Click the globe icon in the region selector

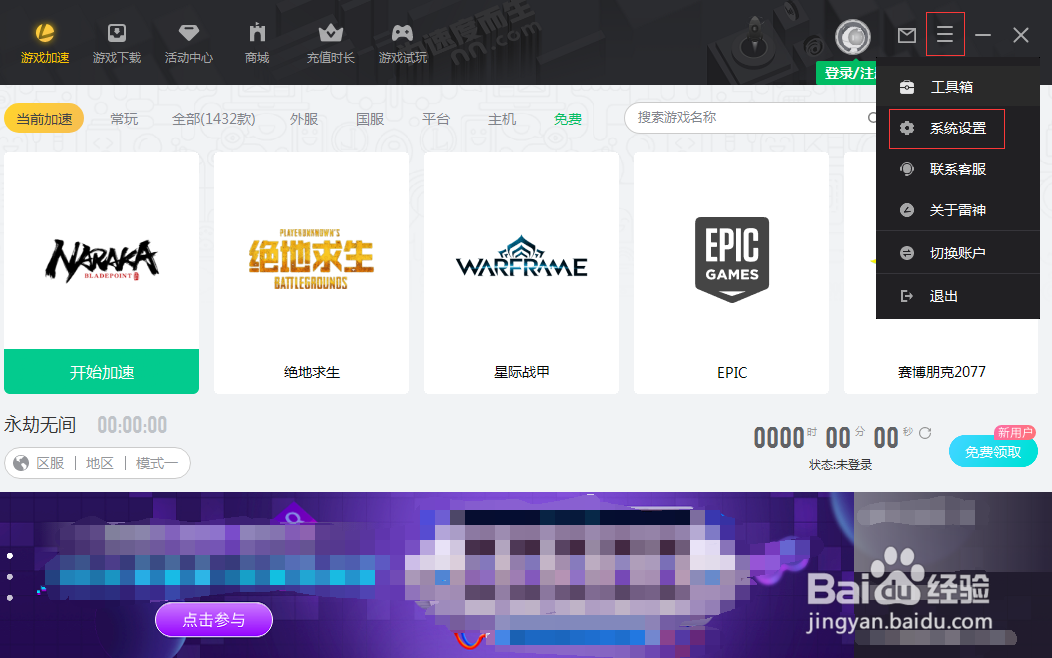(21, 463)
